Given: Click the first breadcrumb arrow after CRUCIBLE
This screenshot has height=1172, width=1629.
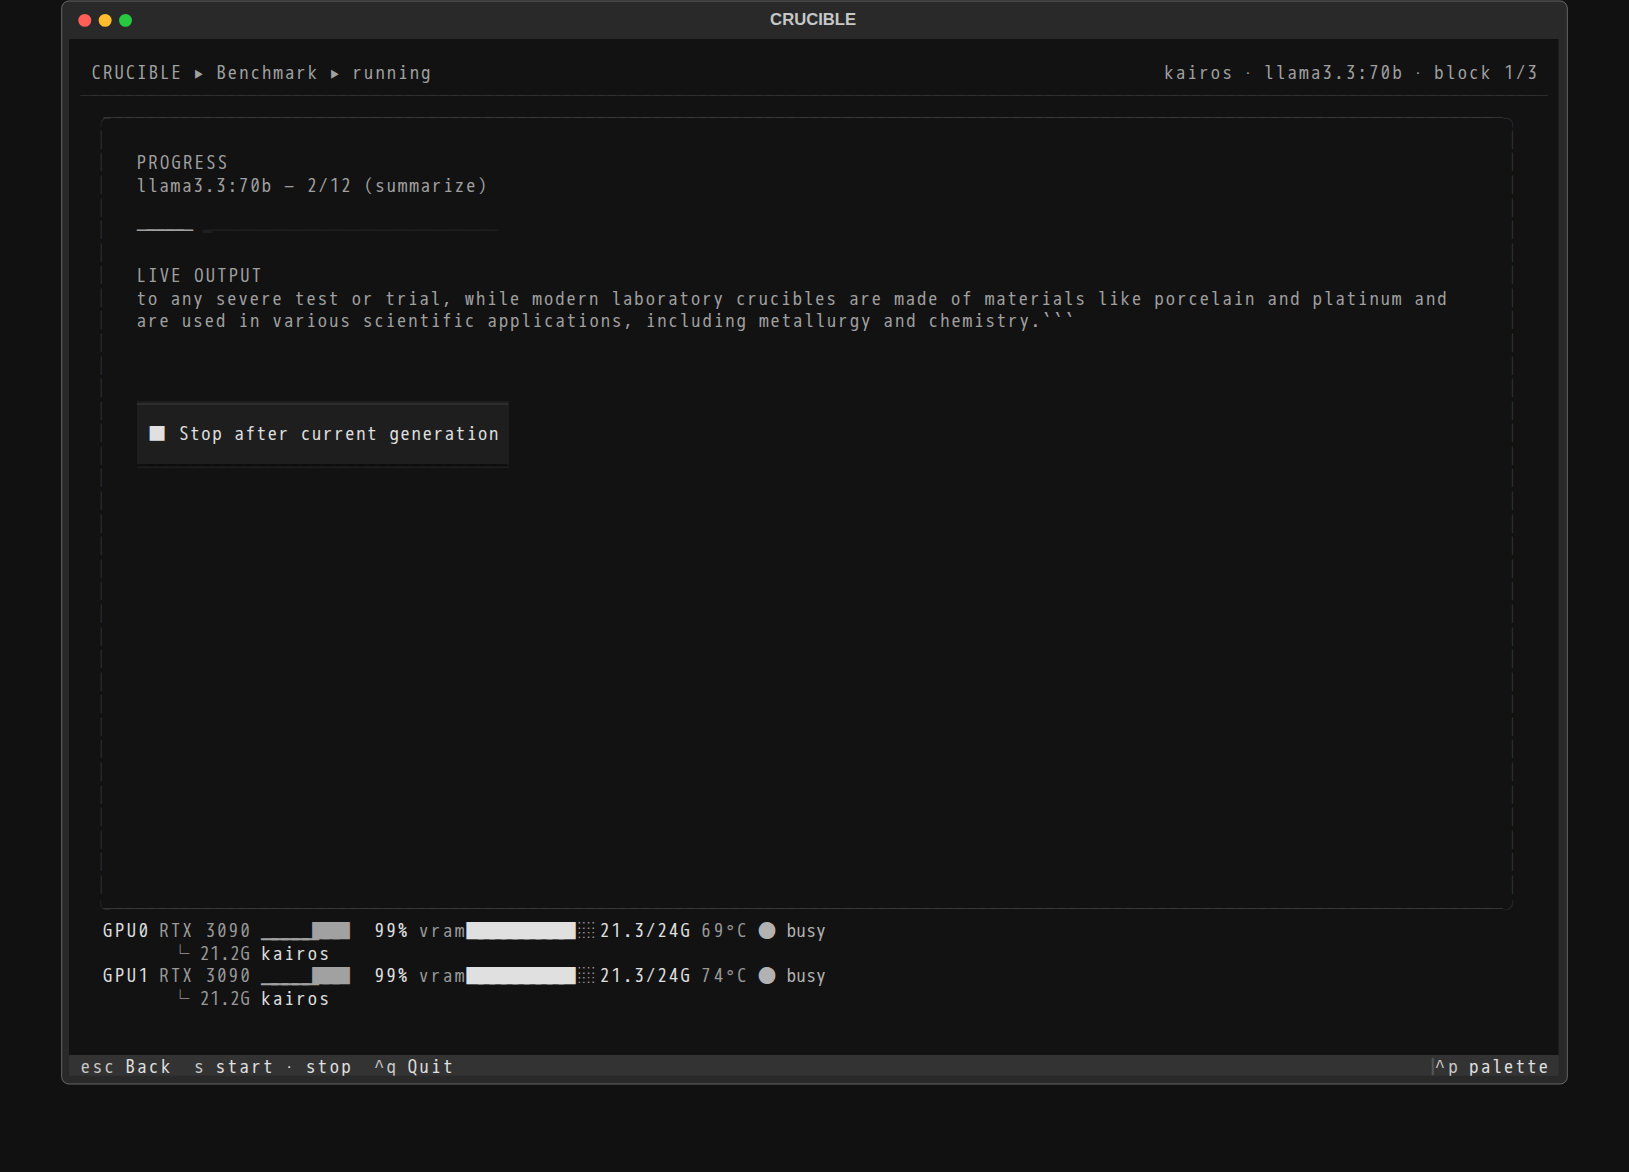Looking at the screenshot, I should [199, 74].
